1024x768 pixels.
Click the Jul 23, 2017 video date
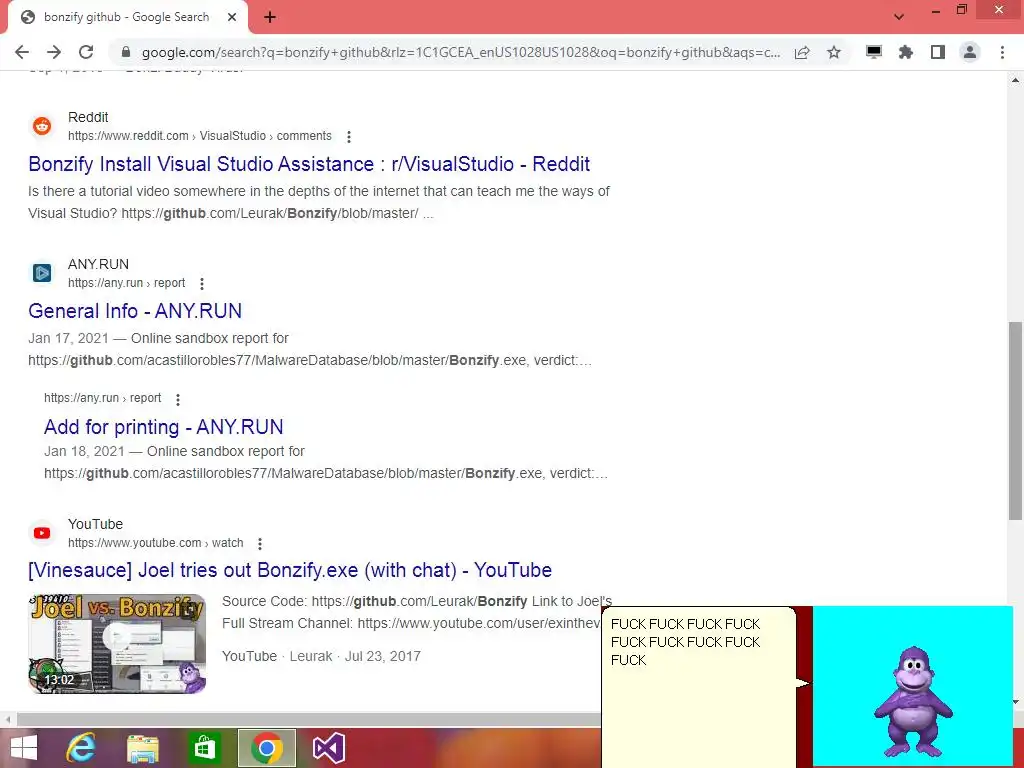[383, 656]
